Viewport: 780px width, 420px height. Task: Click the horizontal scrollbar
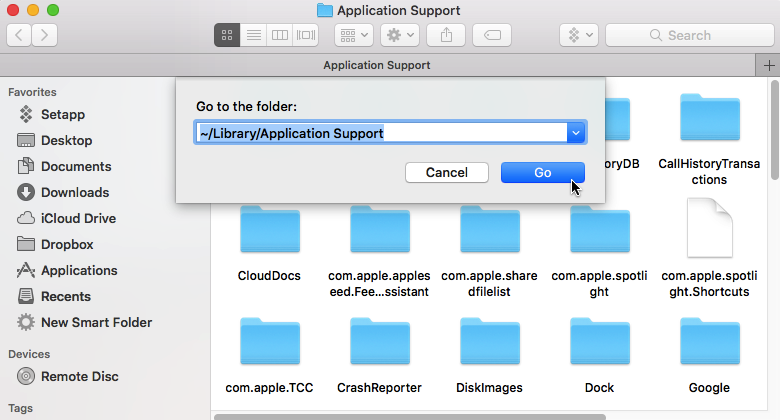pos(410,417)
